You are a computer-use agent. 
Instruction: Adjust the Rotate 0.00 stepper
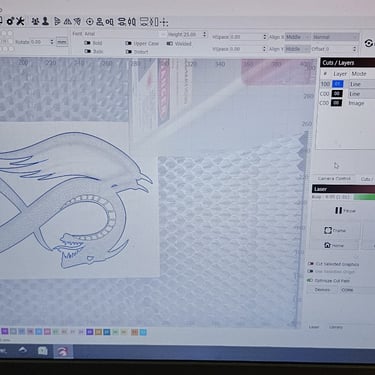(x=52, y=42)
